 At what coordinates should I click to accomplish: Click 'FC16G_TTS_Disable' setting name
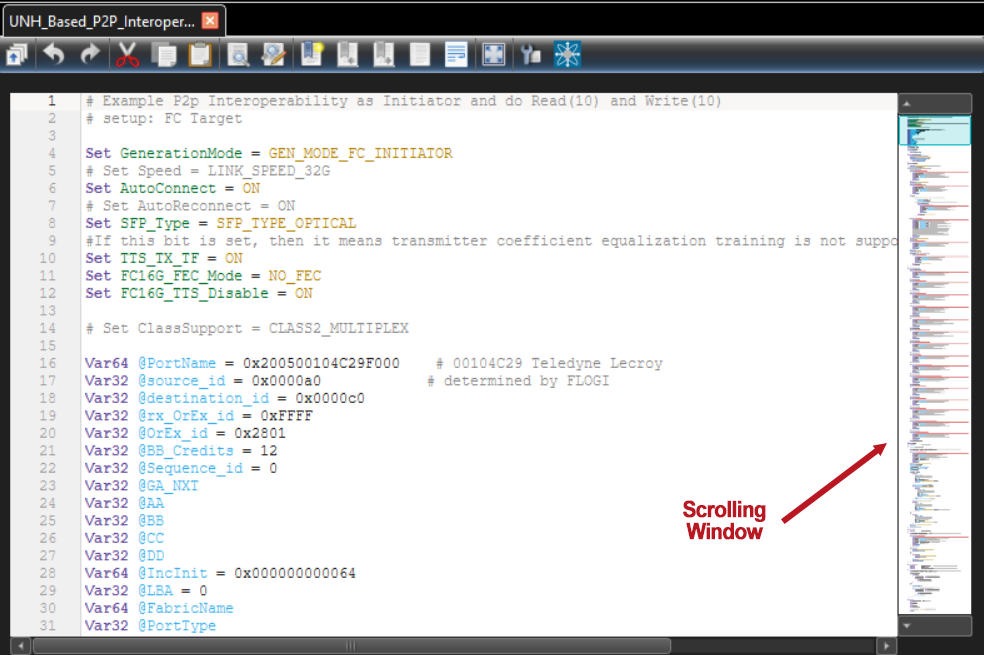(x=194, y=294)
